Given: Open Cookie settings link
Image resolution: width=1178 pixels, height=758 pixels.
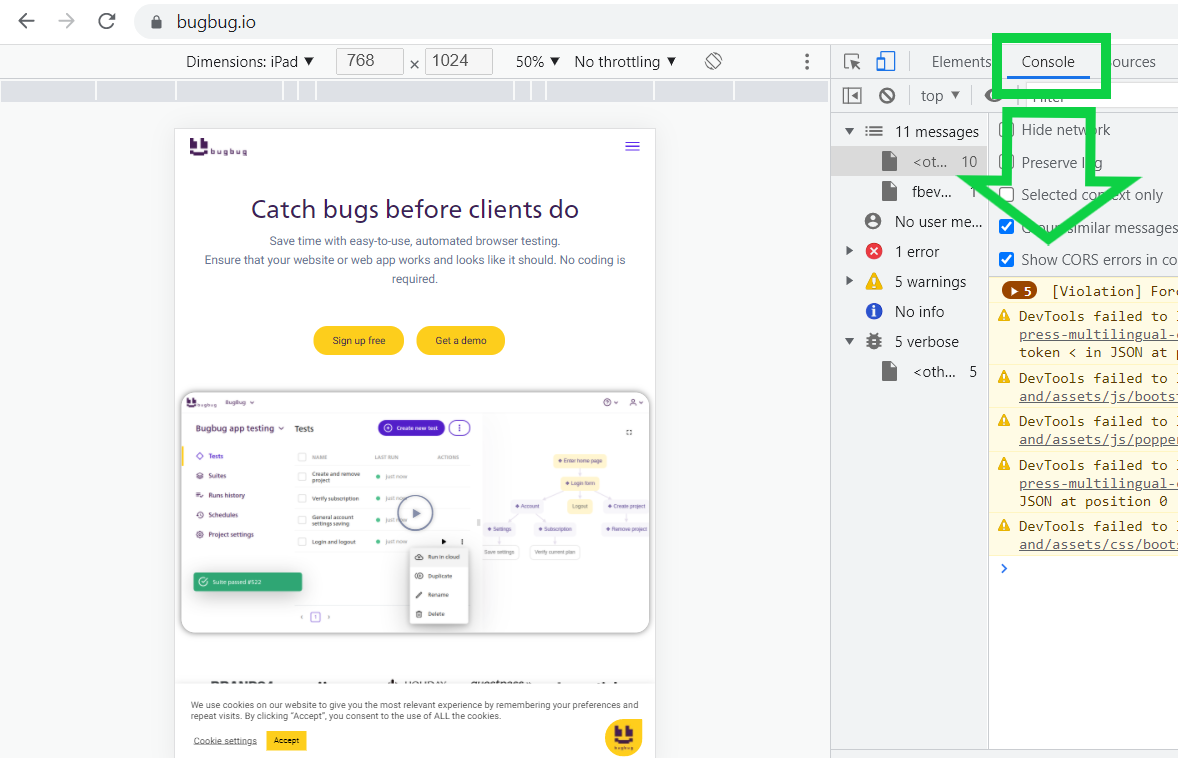Looking at the screenshot, I should [225, 741].
